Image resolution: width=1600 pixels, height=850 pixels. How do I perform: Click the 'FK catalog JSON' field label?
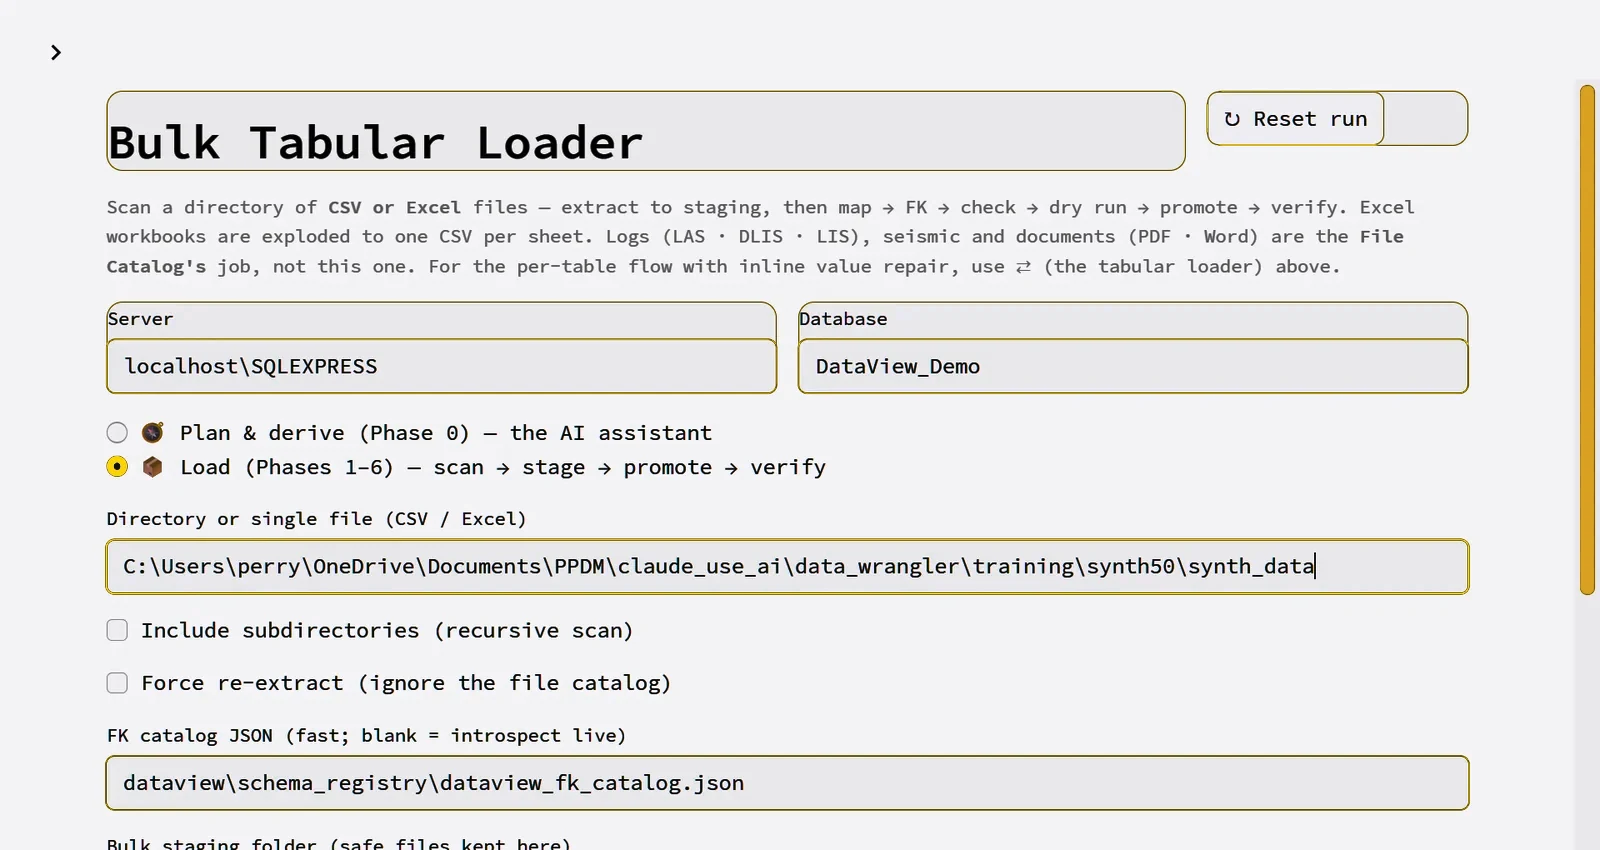[366, 736]
